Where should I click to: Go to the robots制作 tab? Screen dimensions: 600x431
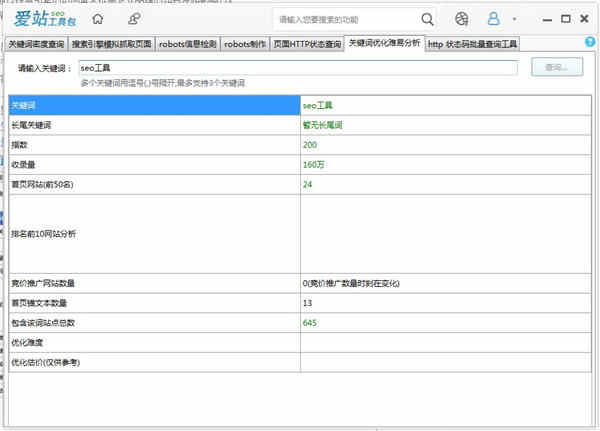click(x=245, y=44)
